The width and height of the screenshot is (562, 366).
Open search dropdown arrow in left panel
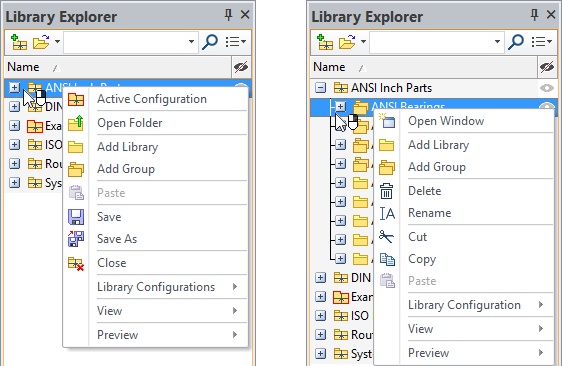(x=191, y=42)
